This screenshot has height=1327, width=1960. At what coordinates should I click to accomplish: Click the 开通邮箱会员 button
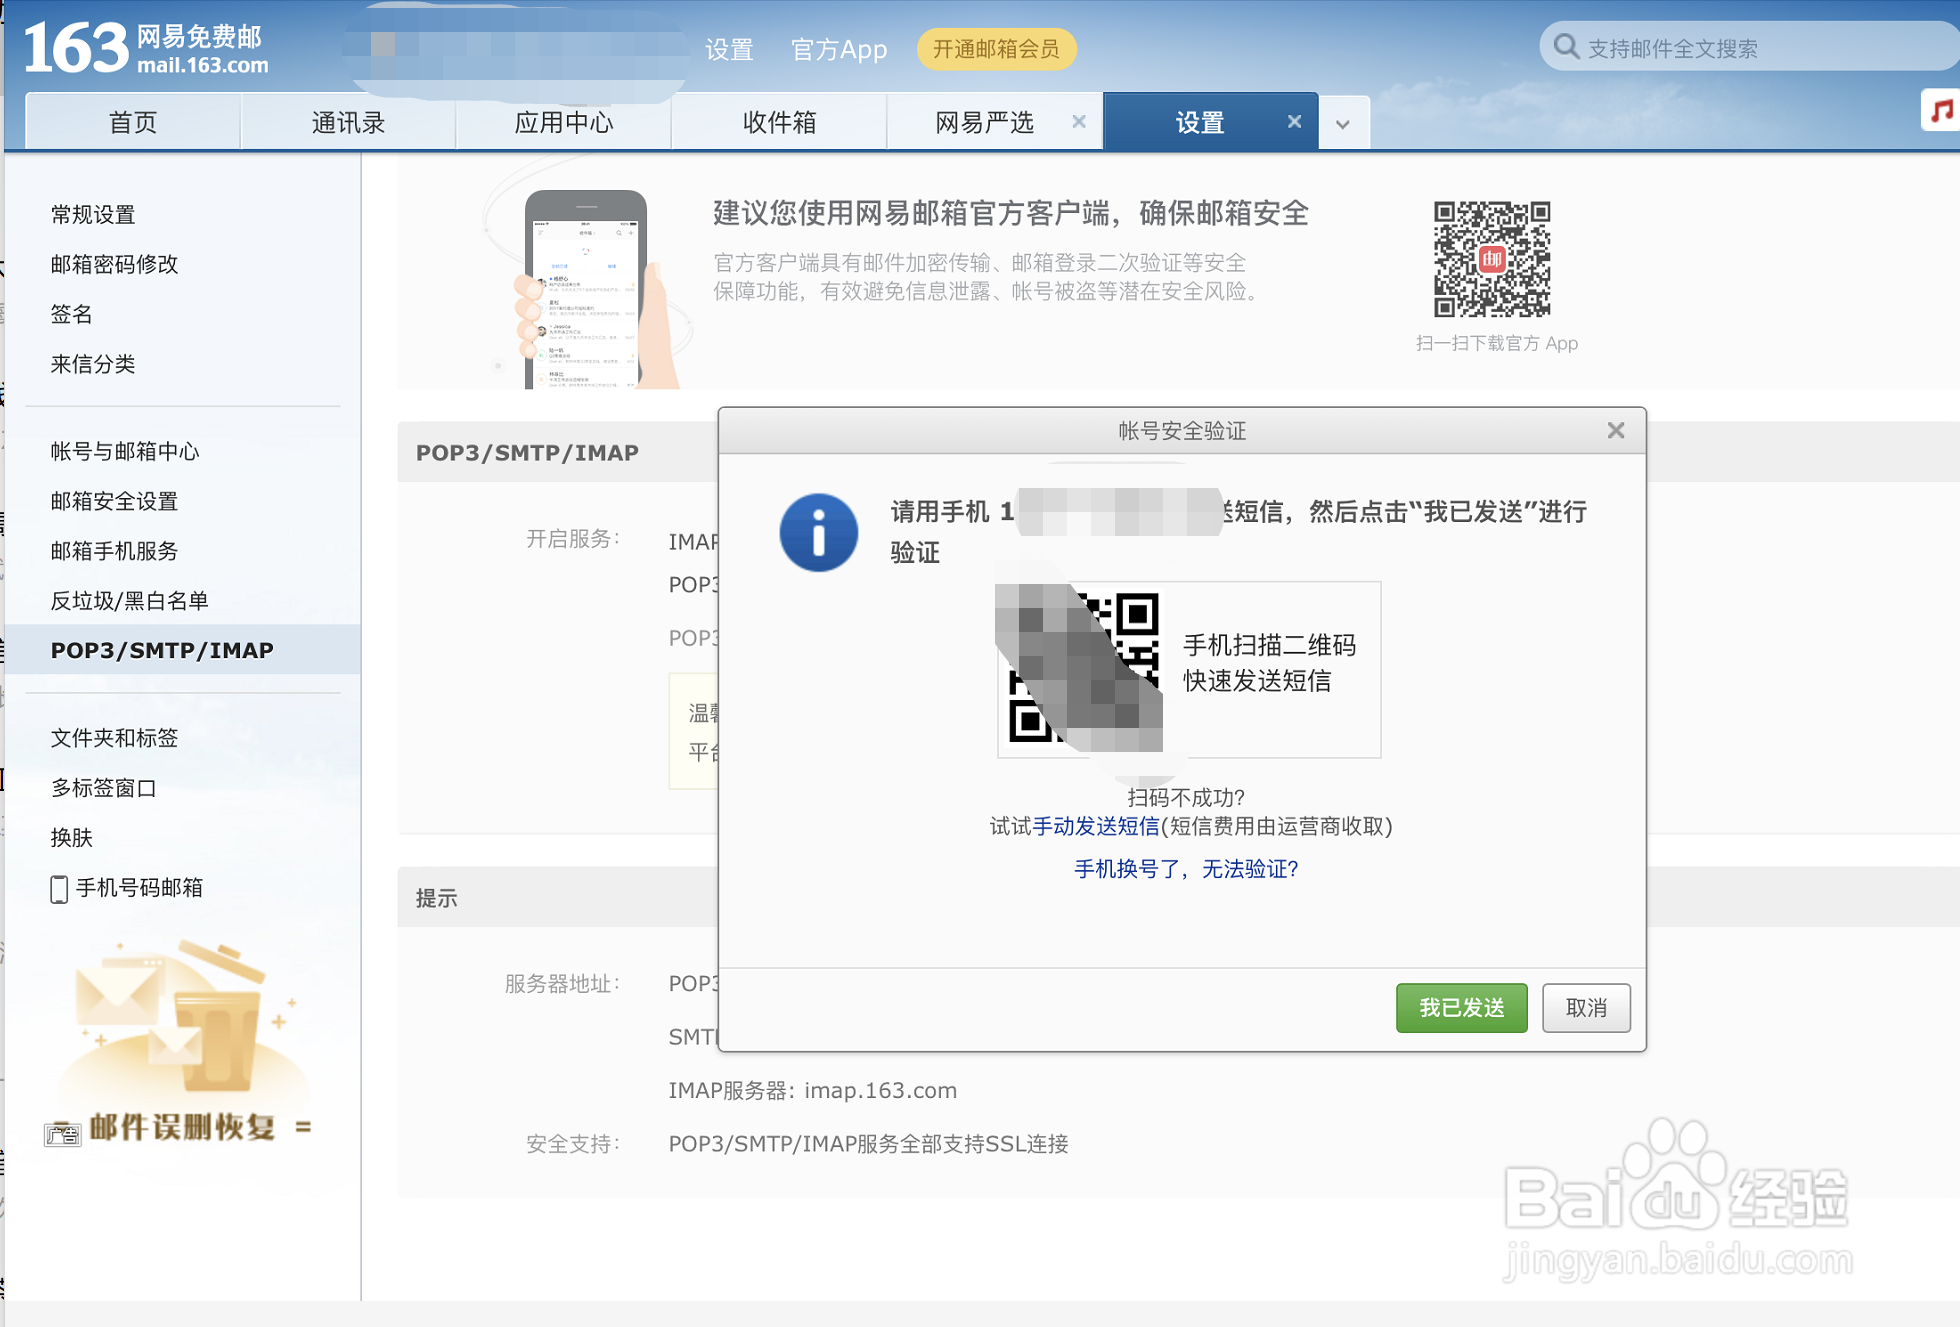click(x=996, y=48)
